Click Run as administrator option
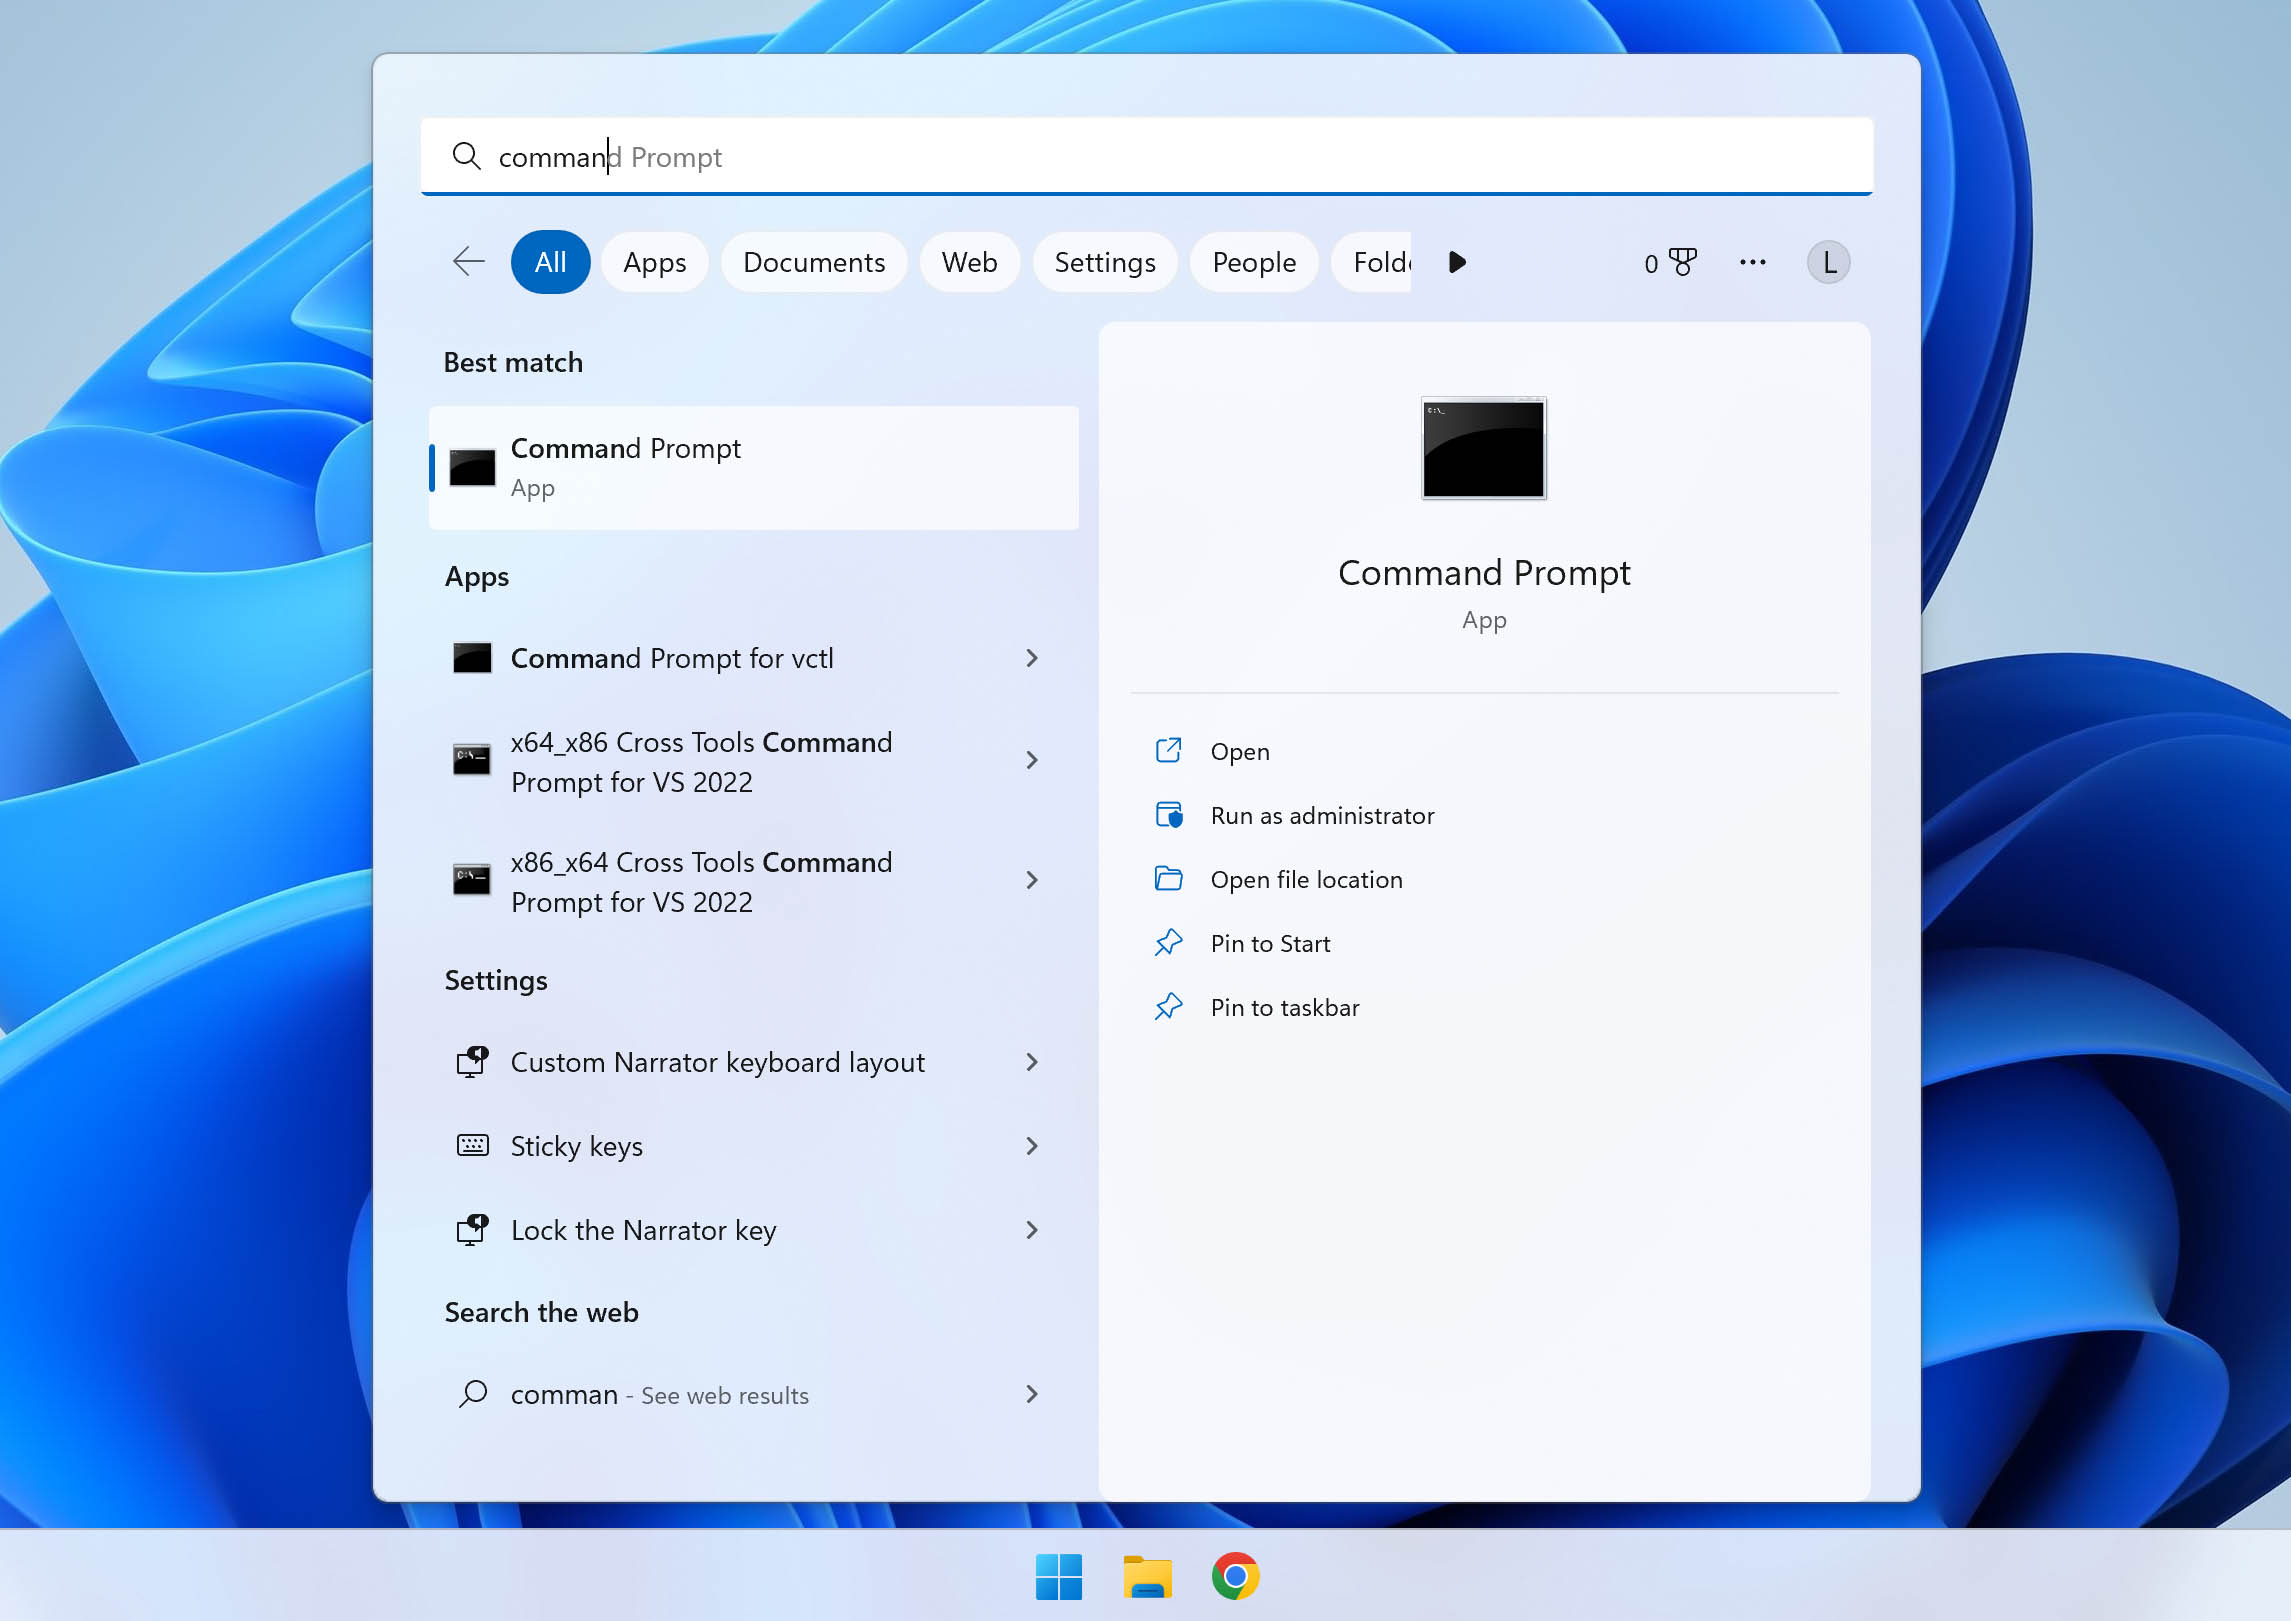 click(x=1321, y=814)
